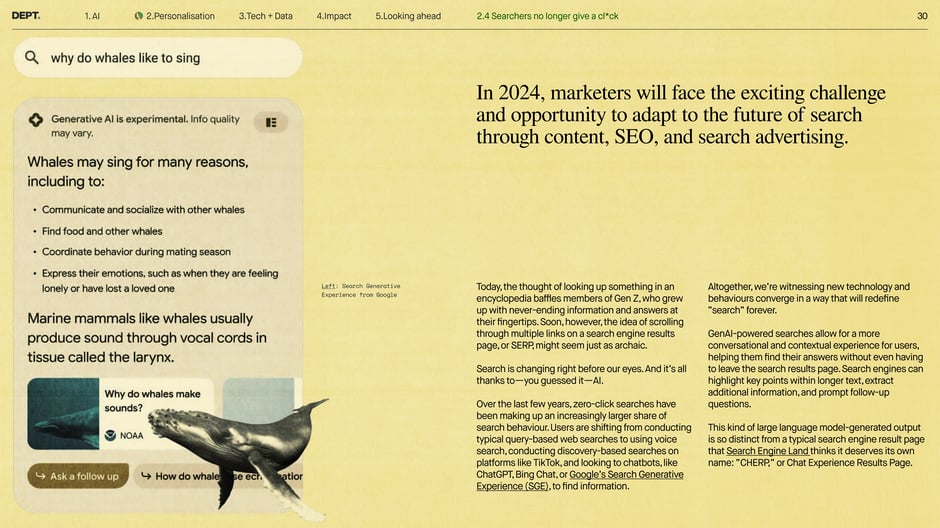
Task: Open the 4. Impact section
Action: [334, 16]
